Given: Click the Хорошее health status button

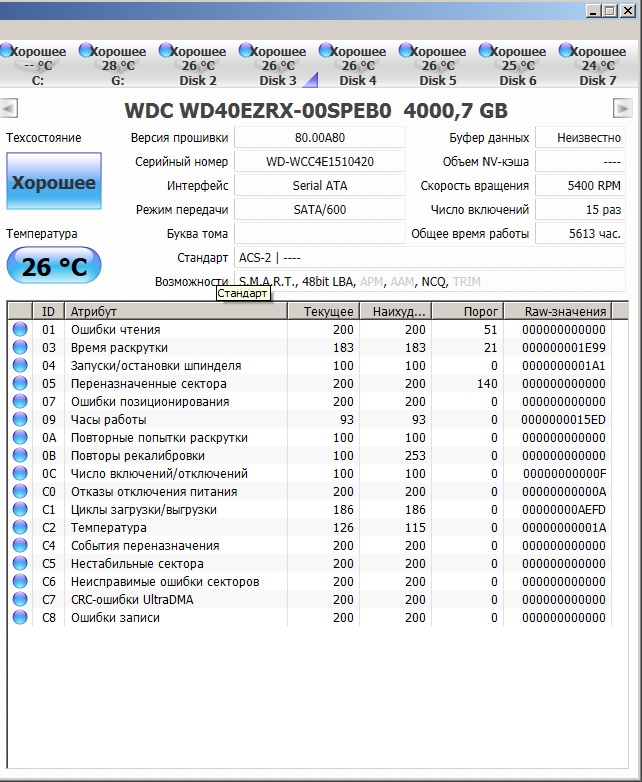Looking at the screenshot, I should [53, 183].
